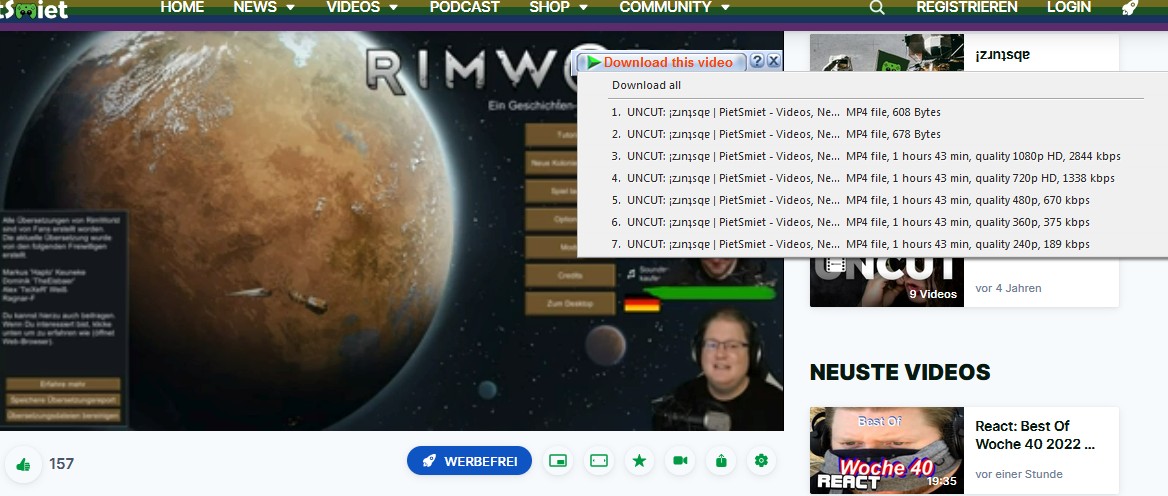
Task: Toggle theater mode icon below video
Action: 599,461
